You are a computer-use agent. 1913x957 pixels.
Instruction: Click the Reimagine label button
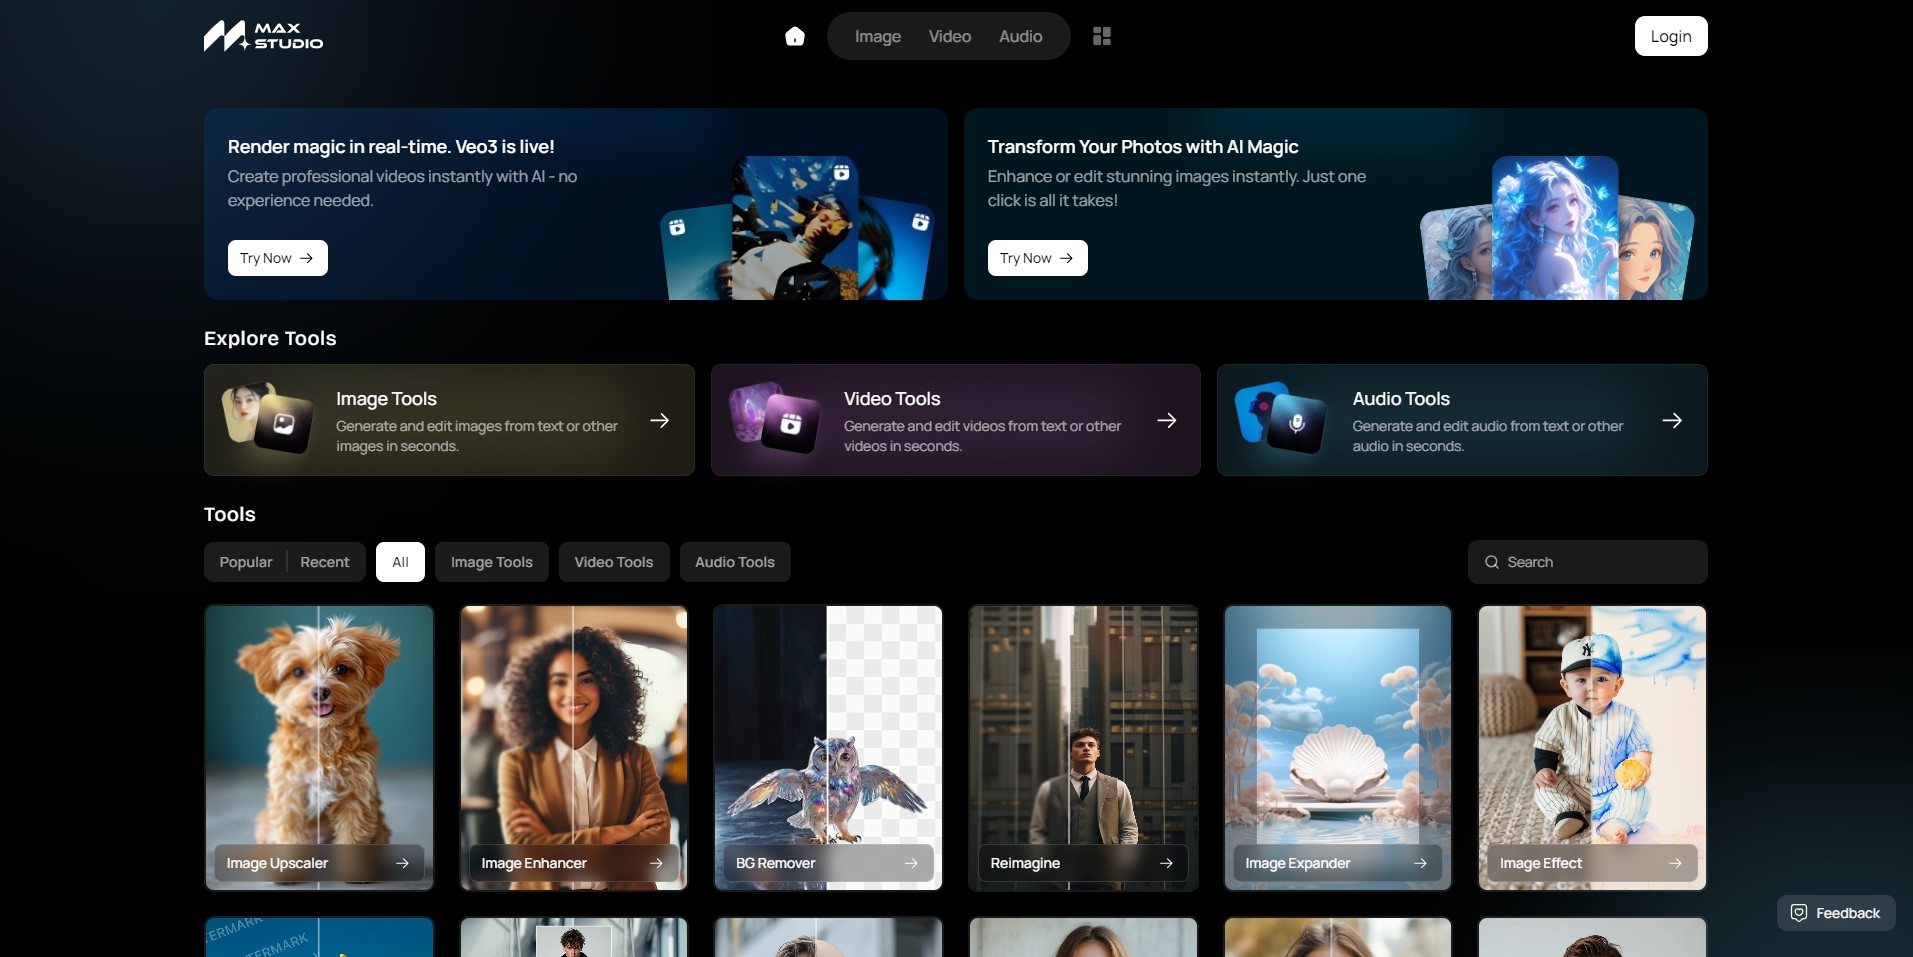pos(1083,863)
